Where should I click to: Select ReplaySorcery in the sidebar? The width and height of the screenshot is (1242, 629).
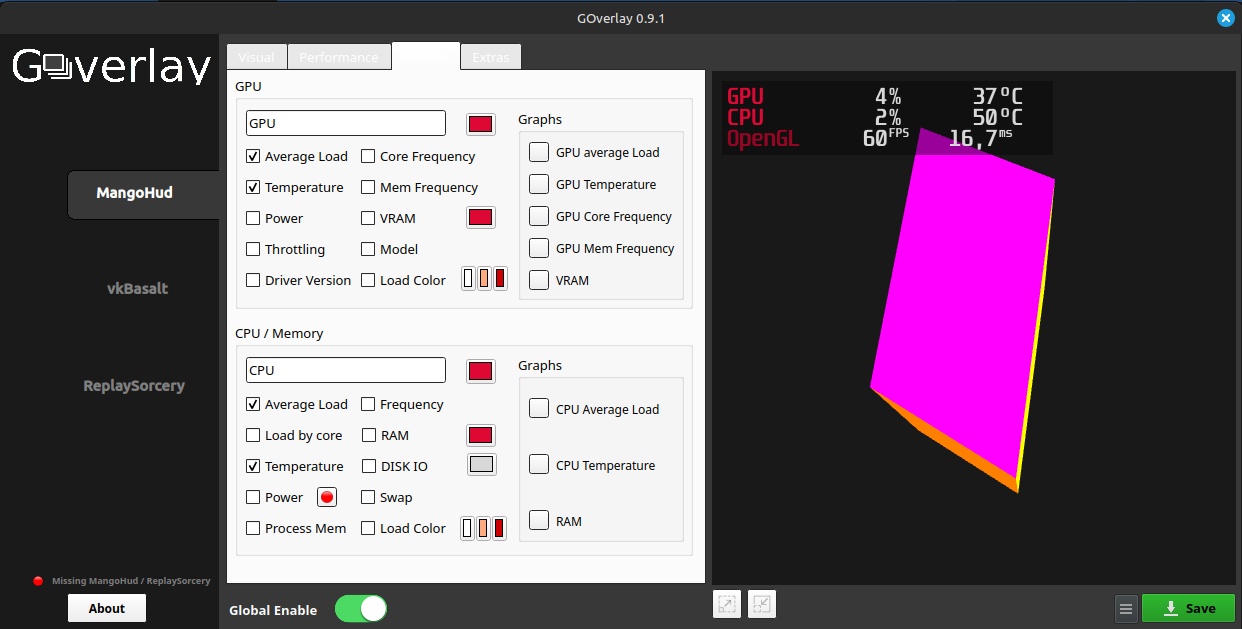[x=134, y=385]
